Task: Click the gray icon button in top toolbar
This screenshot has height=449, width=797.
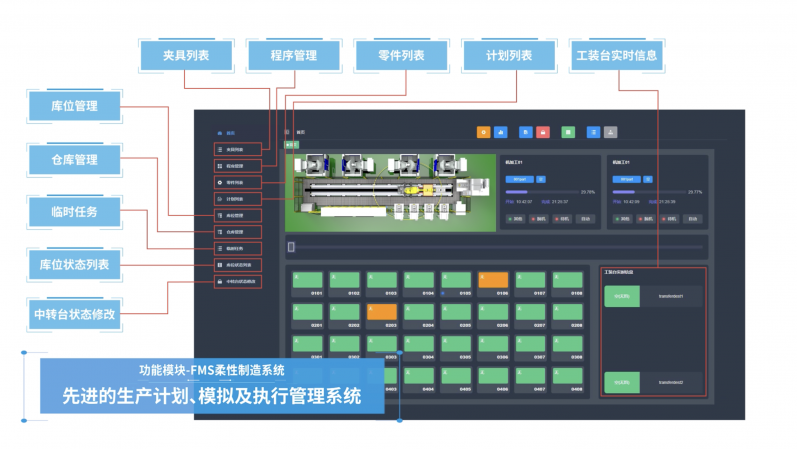Action: pos(611,131)
